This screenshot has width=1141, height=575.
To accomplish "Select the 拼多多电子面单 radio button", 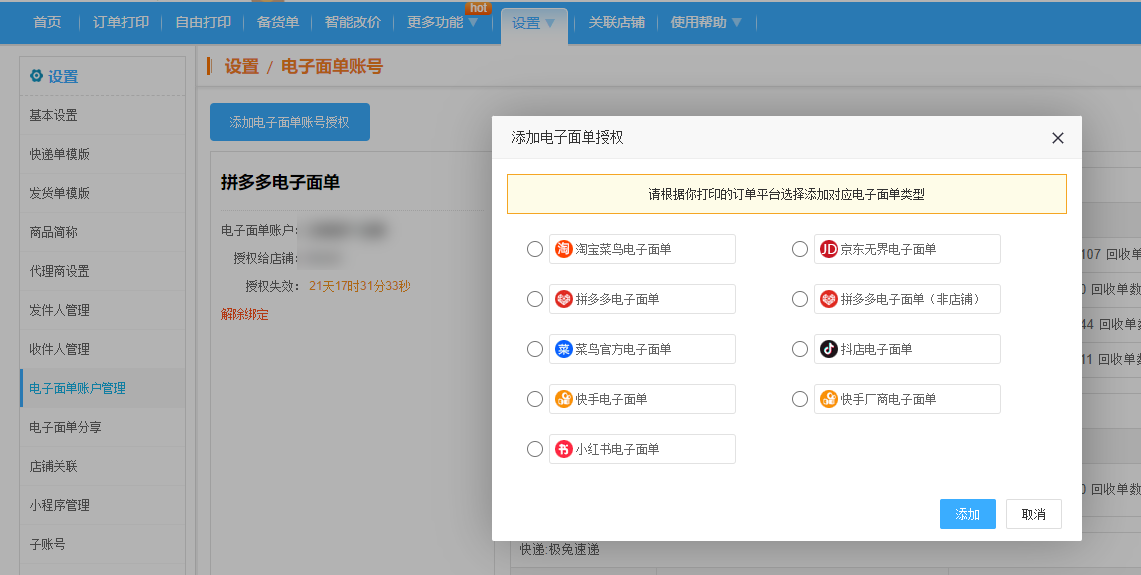I will (535, 299).
